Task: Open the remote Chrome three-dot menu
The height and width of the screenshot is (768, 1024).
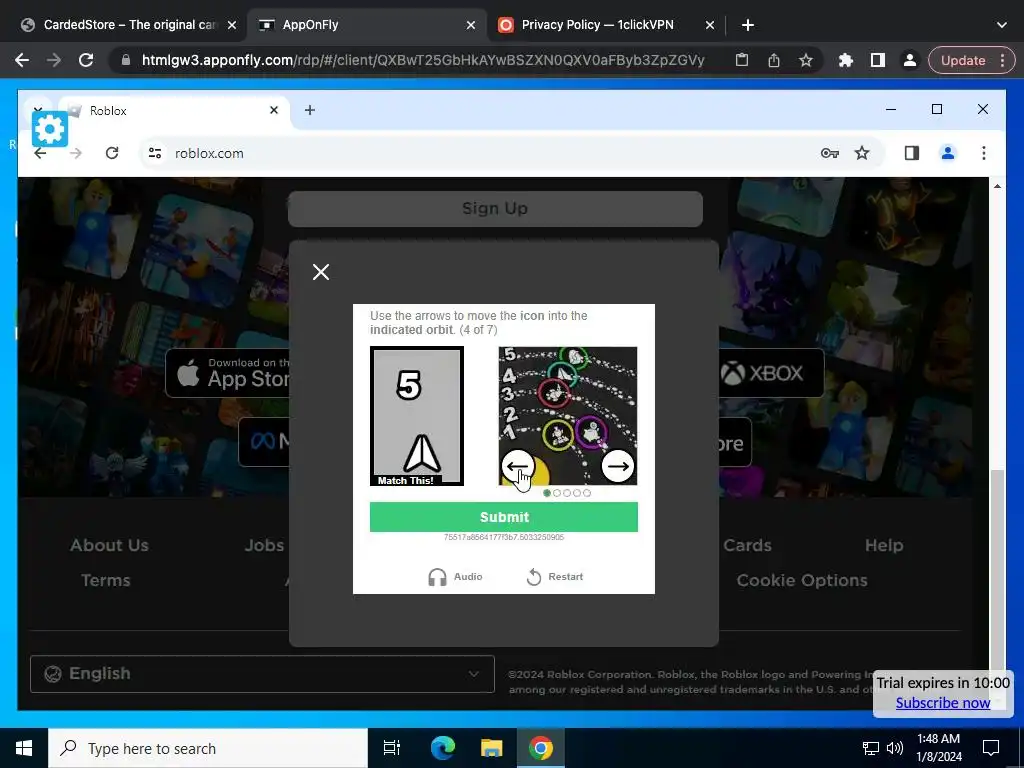Action: pos(984,153)
